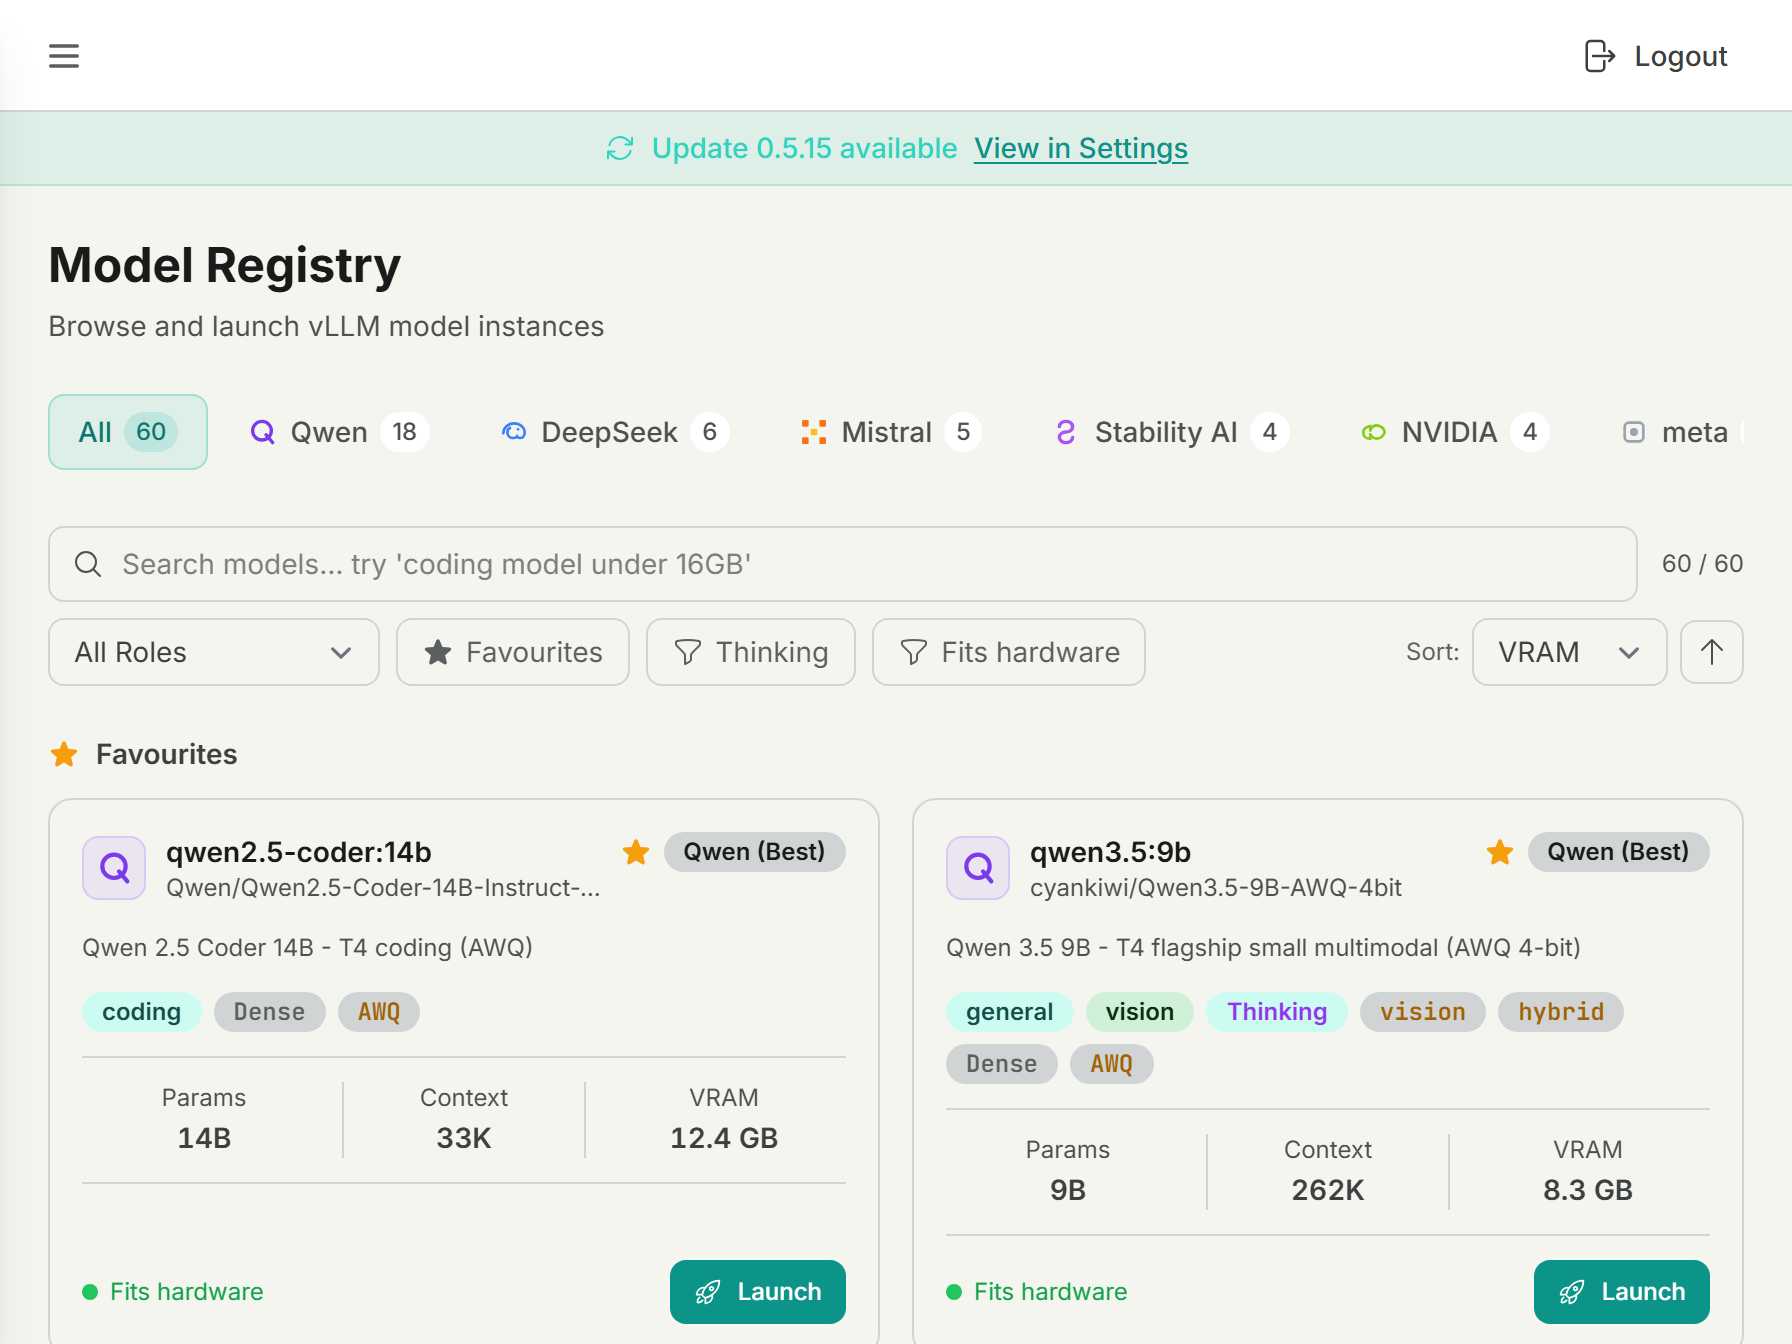Launch the qwen2.5-coder:14b model
Screen dimensions: 1792x1344
coord(757,1291)
